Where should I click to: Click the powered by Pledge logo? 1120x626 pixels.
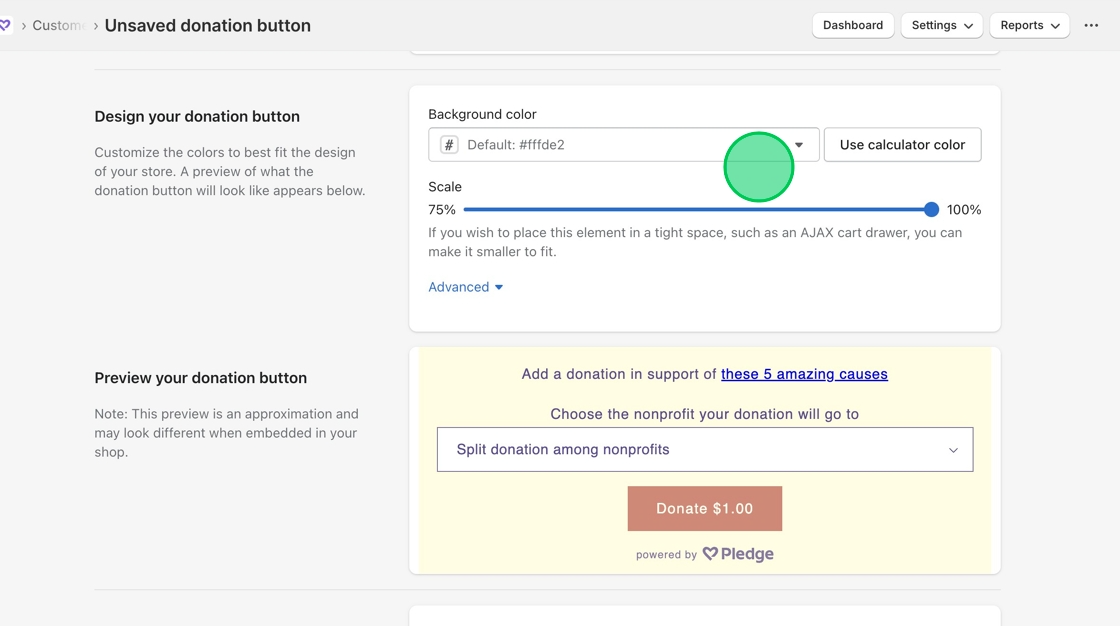click(x=738, y=554)
